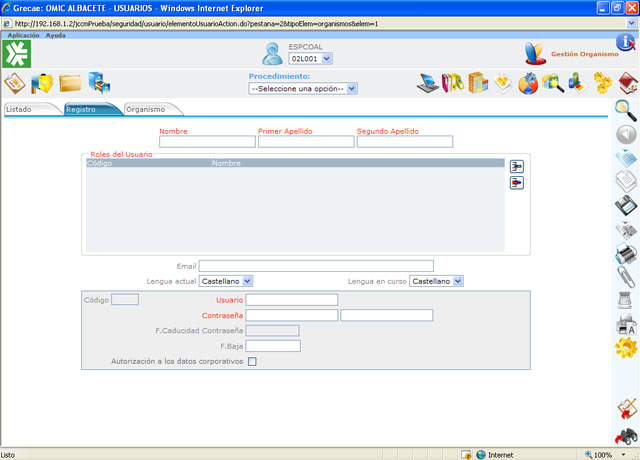Click the box with magnifier search icon
Image resolution: width=640 pixels, height=460 pixels.
click(553, 83)
